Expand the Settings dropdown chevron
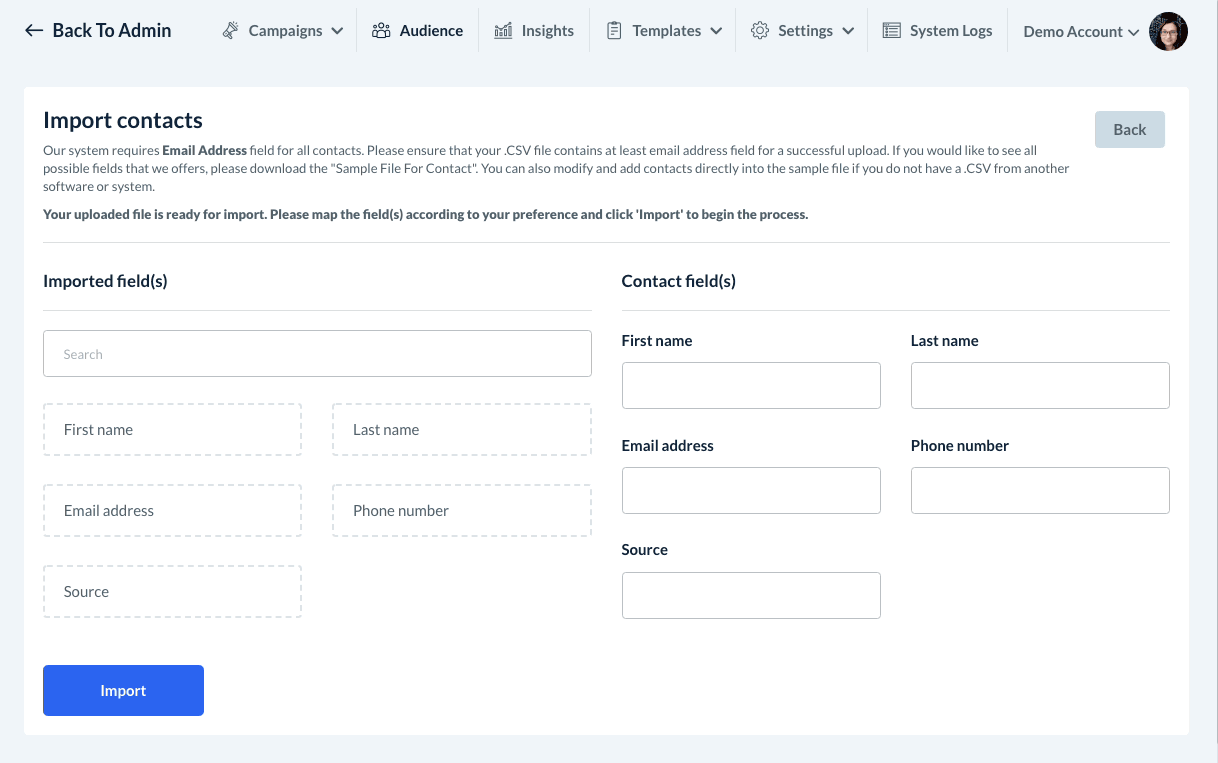1218x763 pixels. [848, 31]
